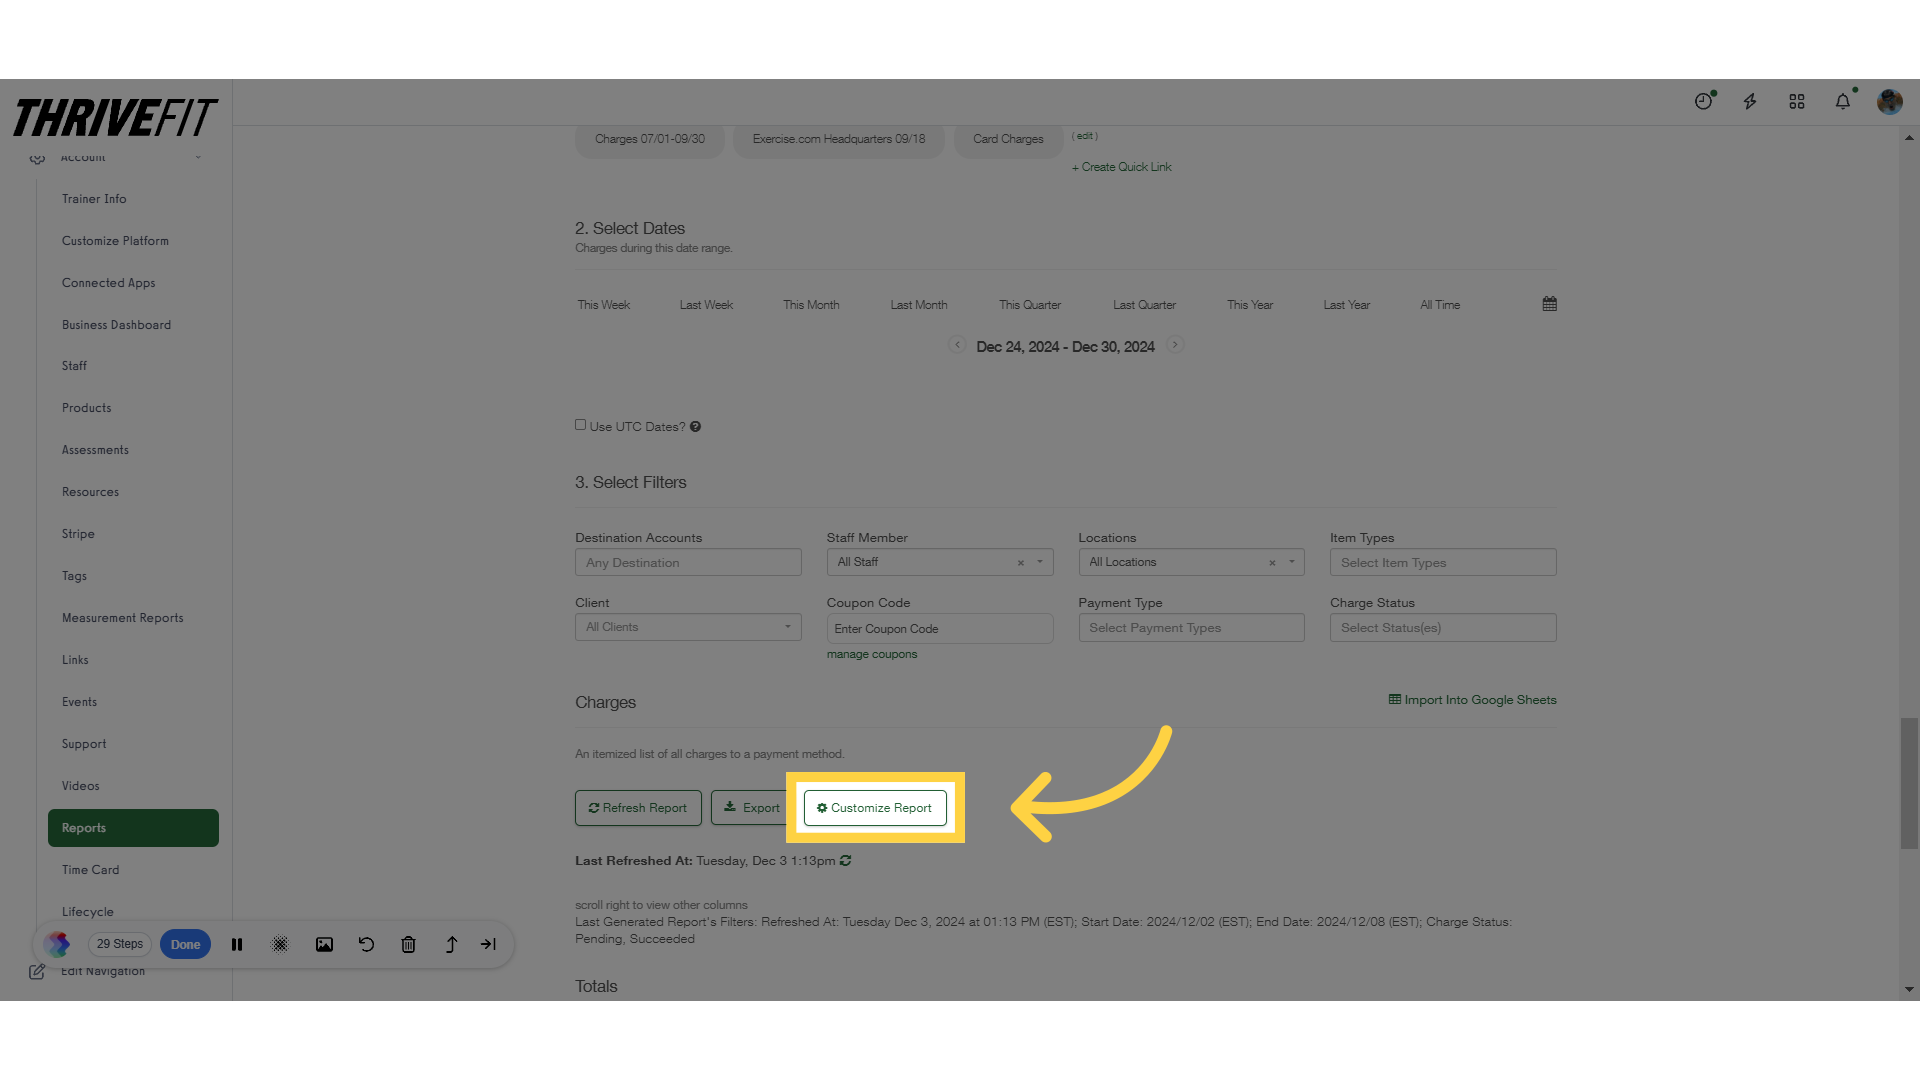Click the This Week date range tab

605,305
